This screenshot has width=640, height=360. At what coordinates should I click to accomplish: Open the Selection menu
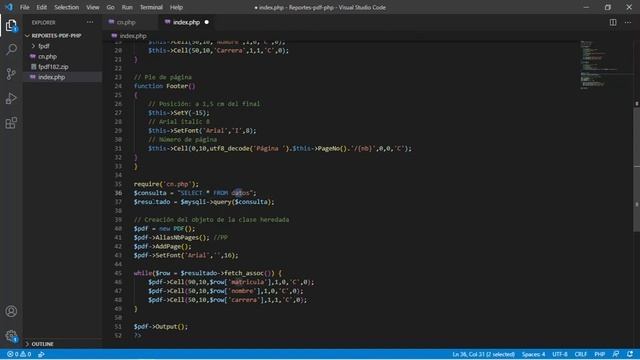point(67,7)
